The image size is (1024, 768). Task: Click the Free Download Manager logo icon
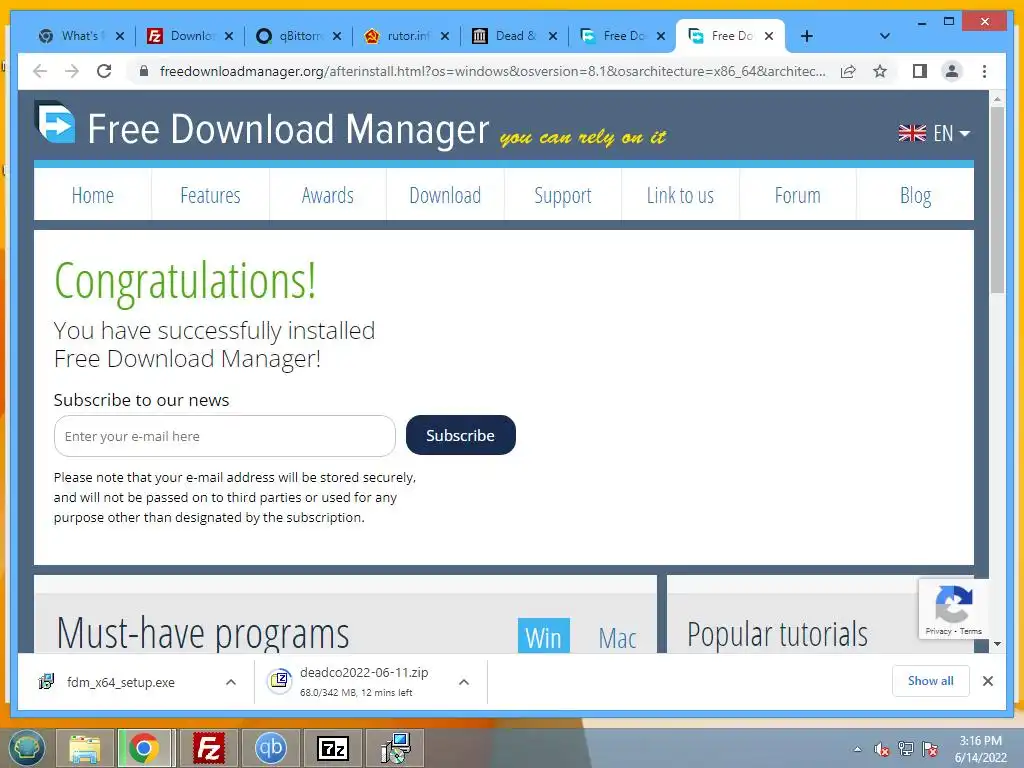(x=55, y=121)
